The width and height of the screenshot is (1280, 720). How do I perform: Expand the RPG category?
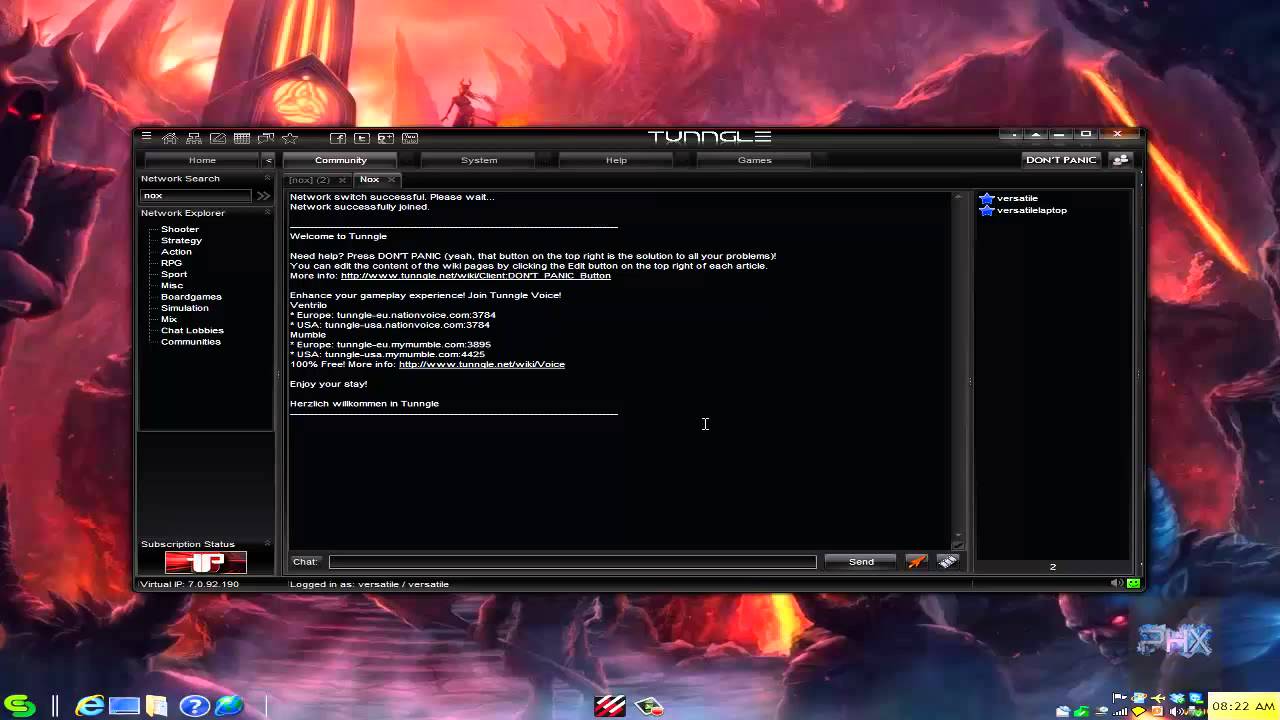click(171, 263)
